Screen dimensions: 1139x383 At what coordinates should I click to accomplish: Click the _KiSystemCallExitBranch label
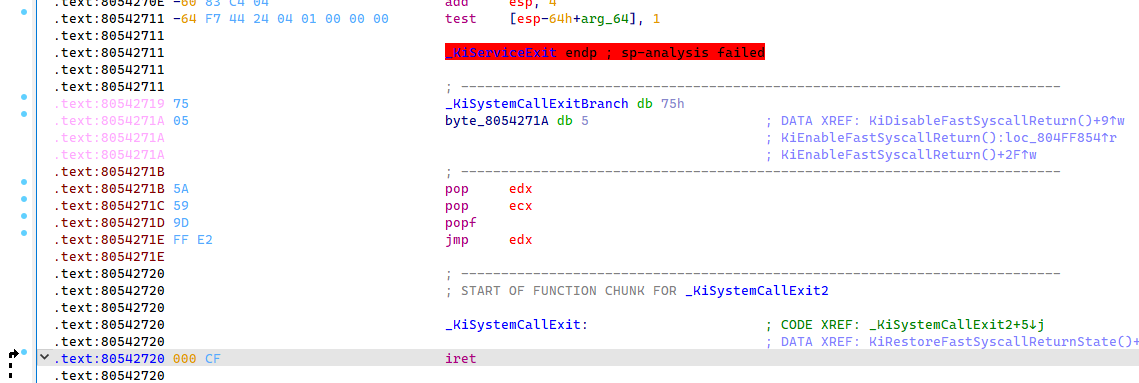[x=538, y=103]
